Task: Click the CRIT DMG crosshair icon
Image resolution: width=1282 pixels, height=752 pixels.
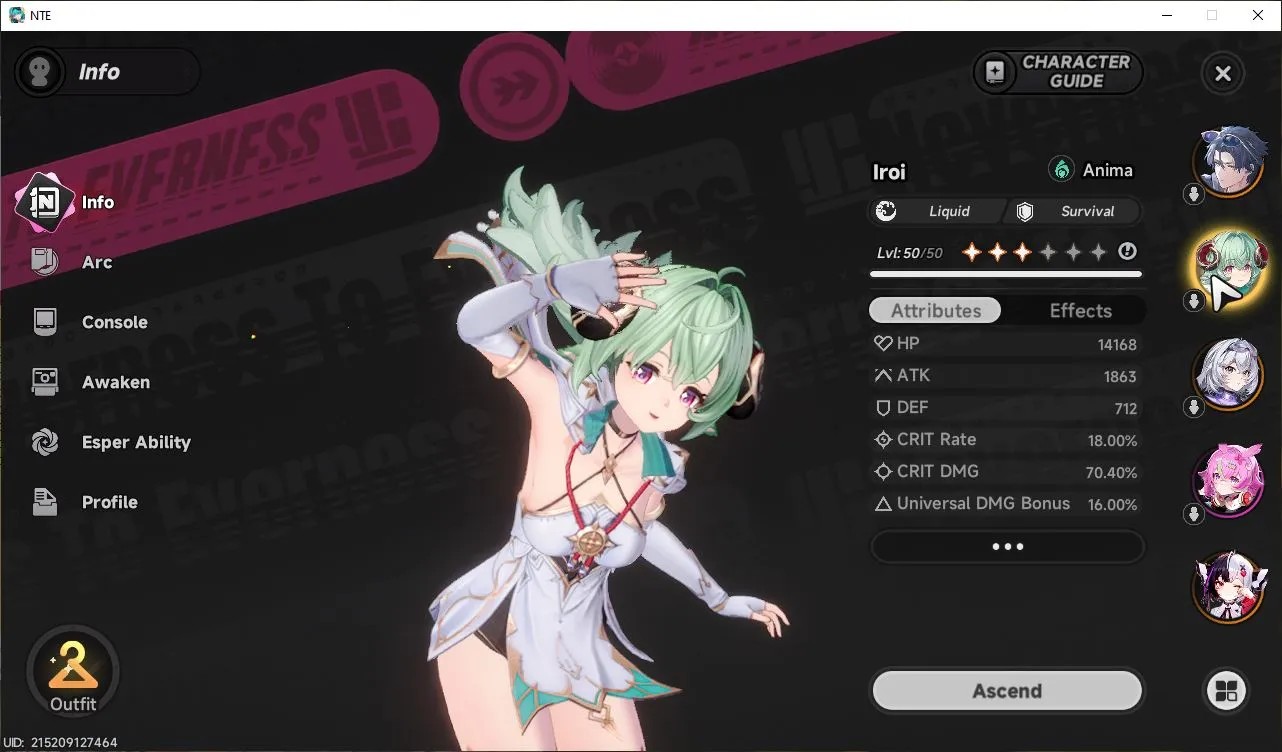Action: point(883,472)
